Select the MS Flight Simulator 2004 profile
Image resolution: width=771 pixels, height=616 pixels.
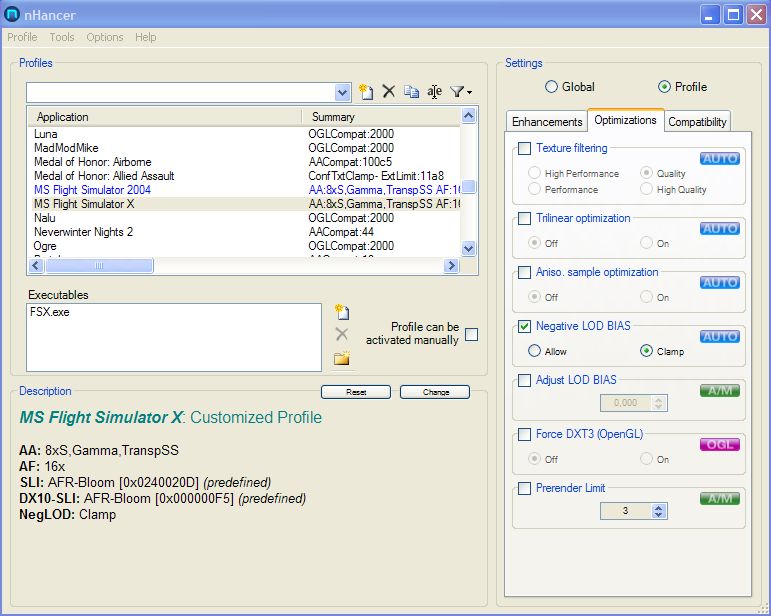[x=244, y=190]
